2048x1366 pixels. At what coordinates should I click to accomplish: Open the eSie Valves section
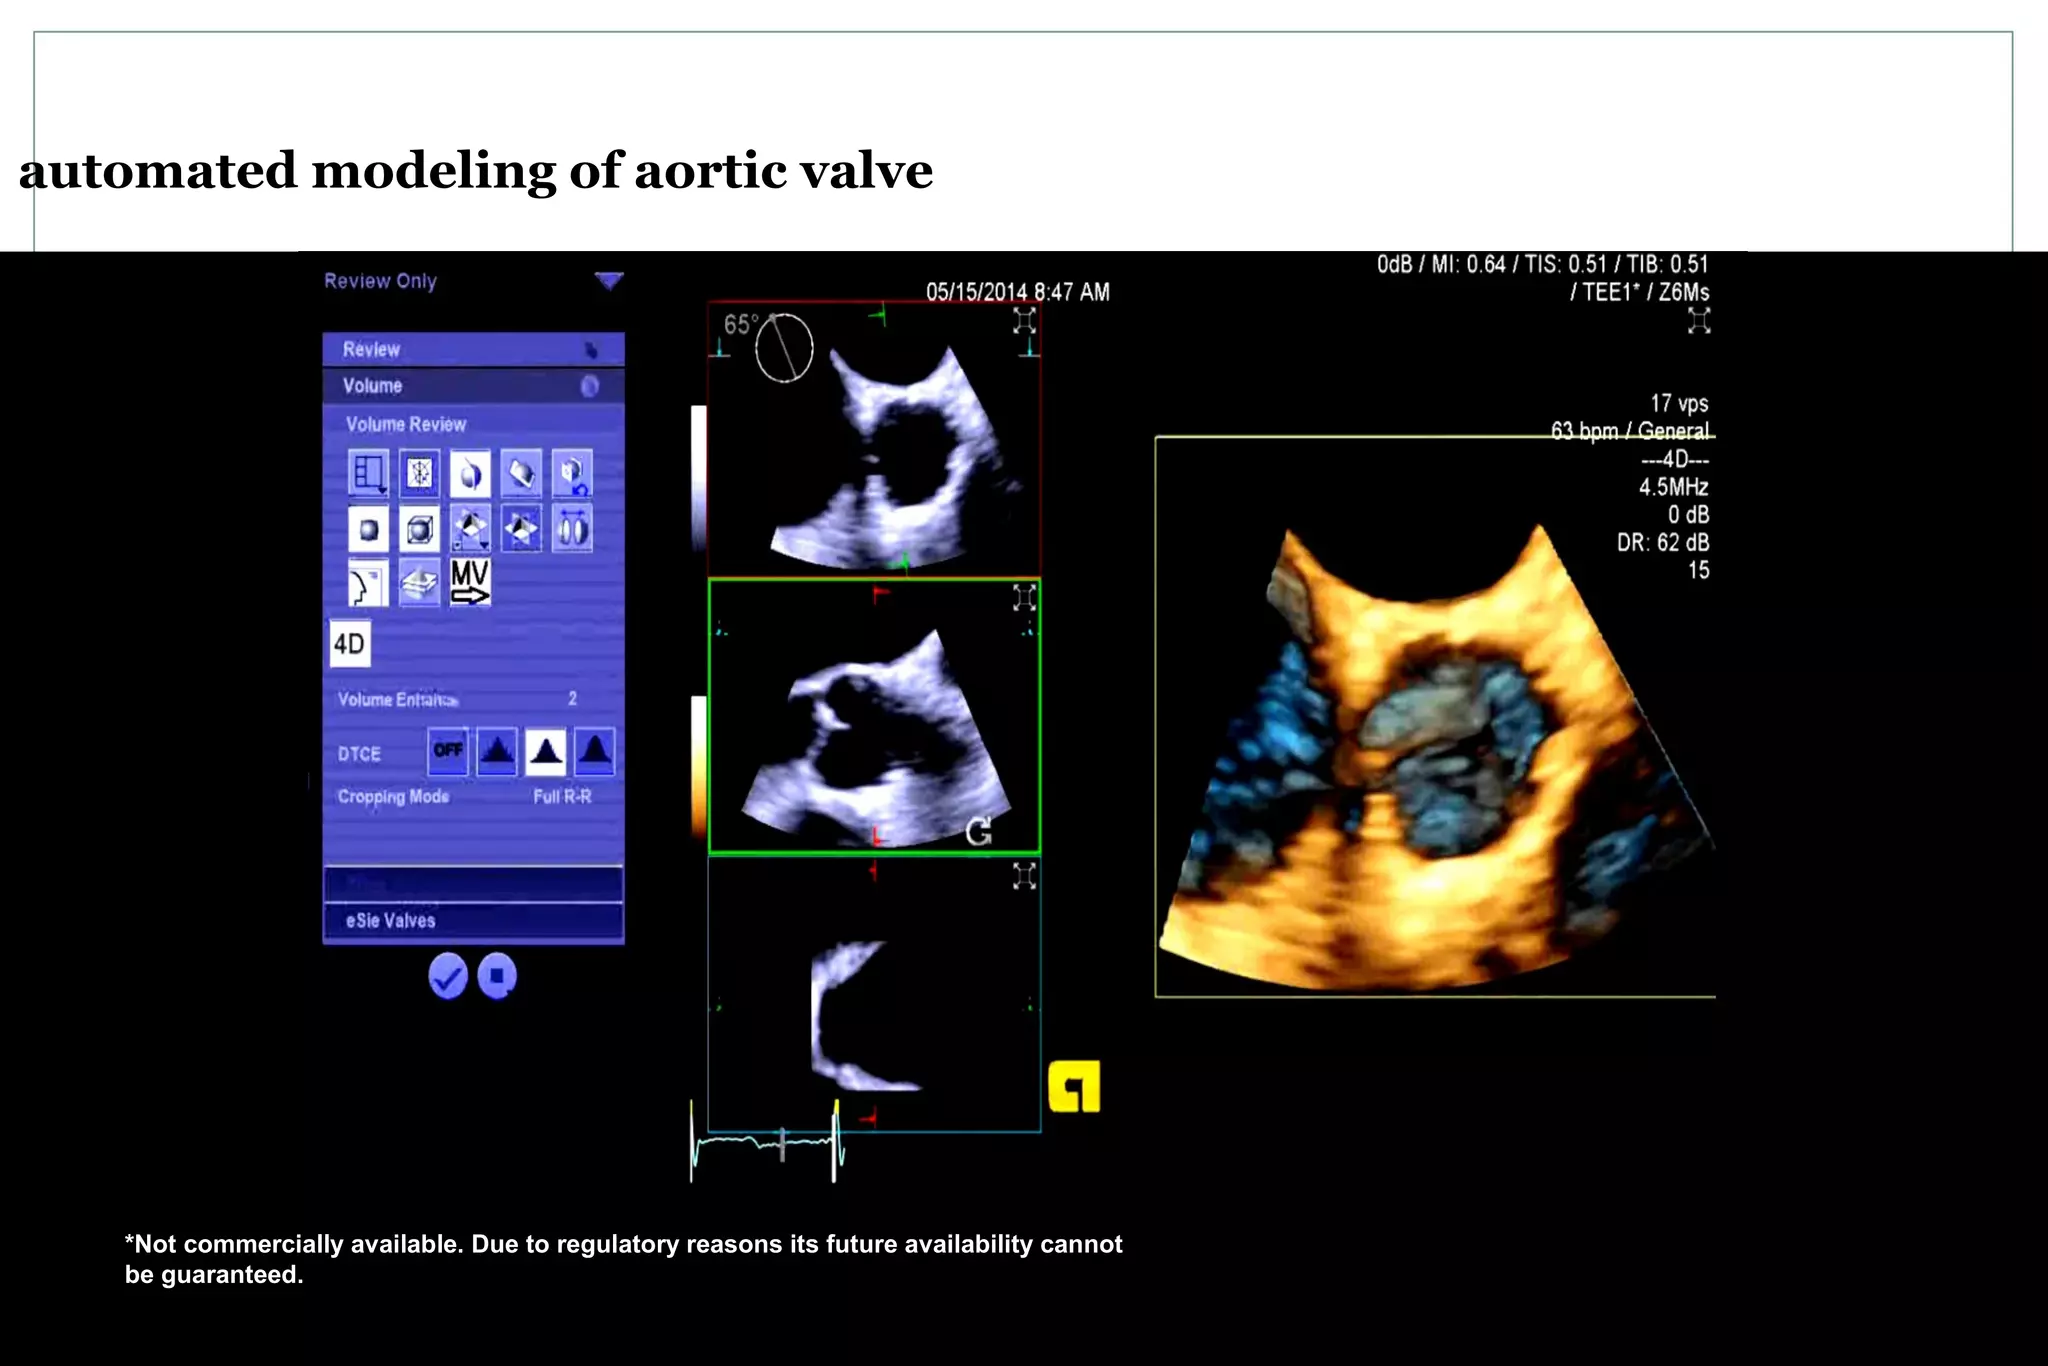473,921
